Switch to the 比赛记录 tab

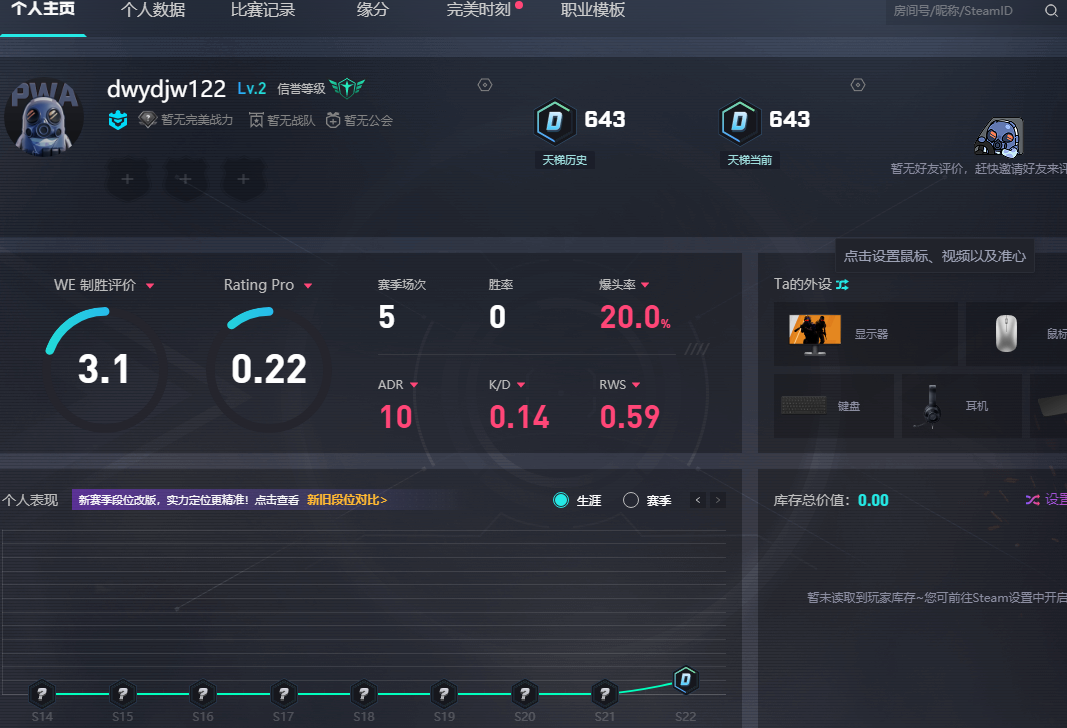click(262, 11)
